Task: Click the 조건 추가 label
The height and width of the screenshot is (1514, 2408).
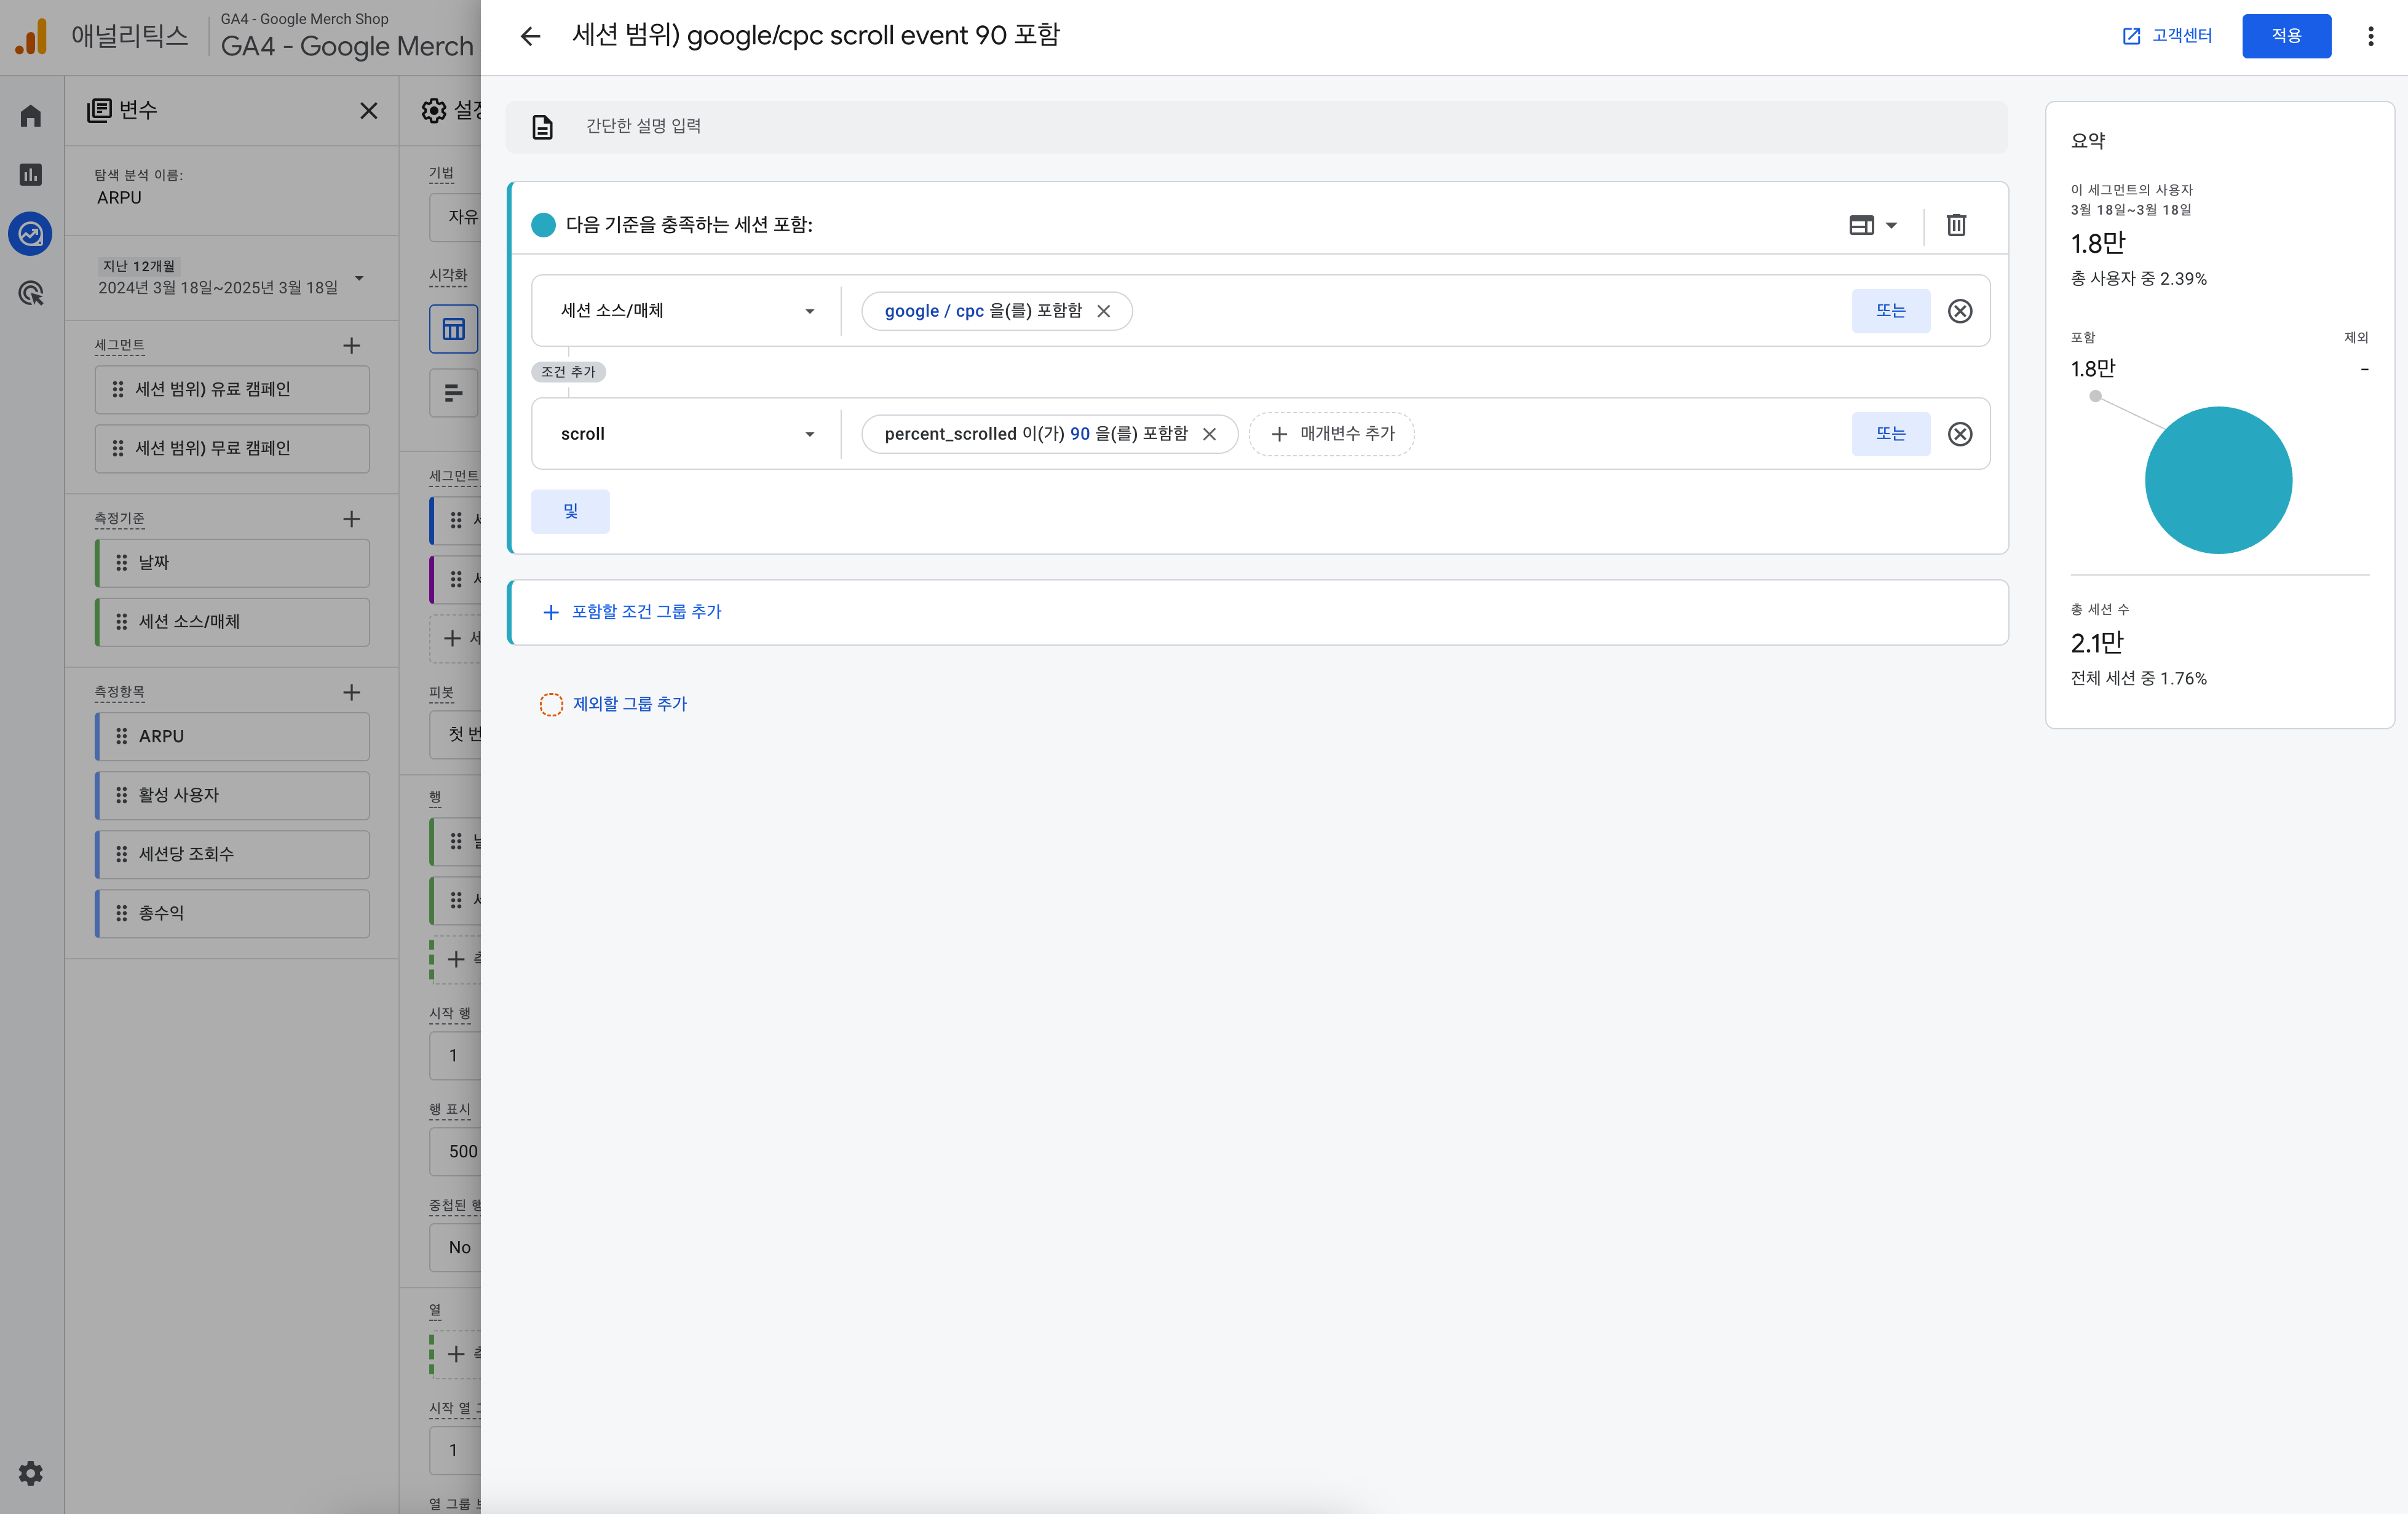Action: coord(568,372)
